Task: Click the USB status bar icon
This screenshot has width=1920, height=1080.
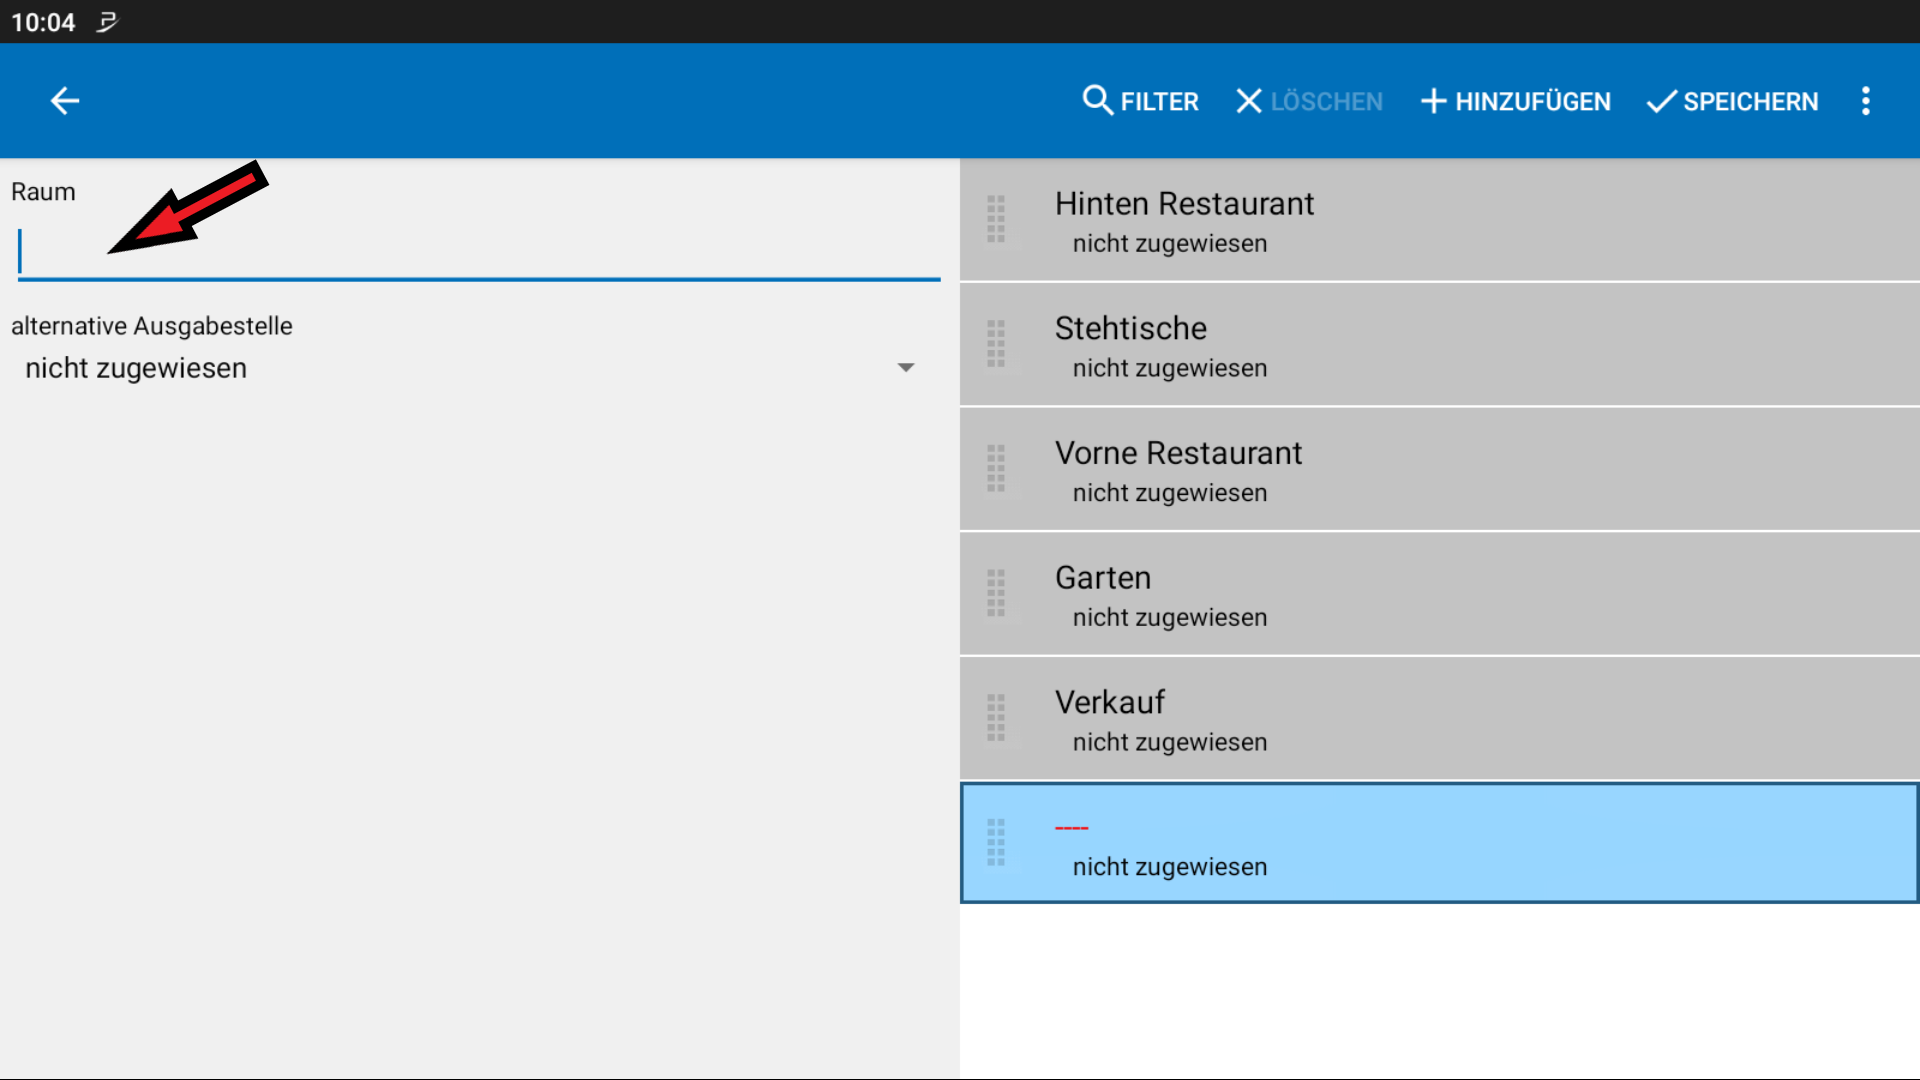Action: (x=106, y=22)
